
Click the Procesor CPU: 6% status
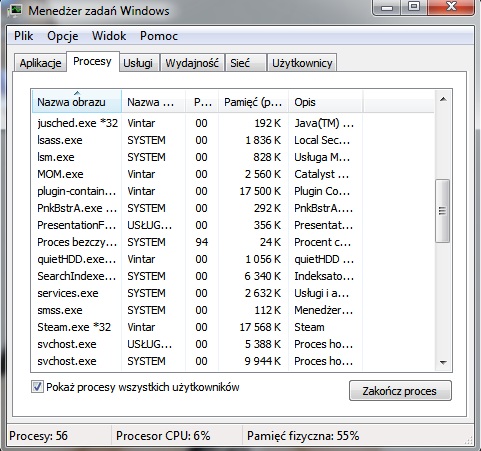tap(163, 436)
